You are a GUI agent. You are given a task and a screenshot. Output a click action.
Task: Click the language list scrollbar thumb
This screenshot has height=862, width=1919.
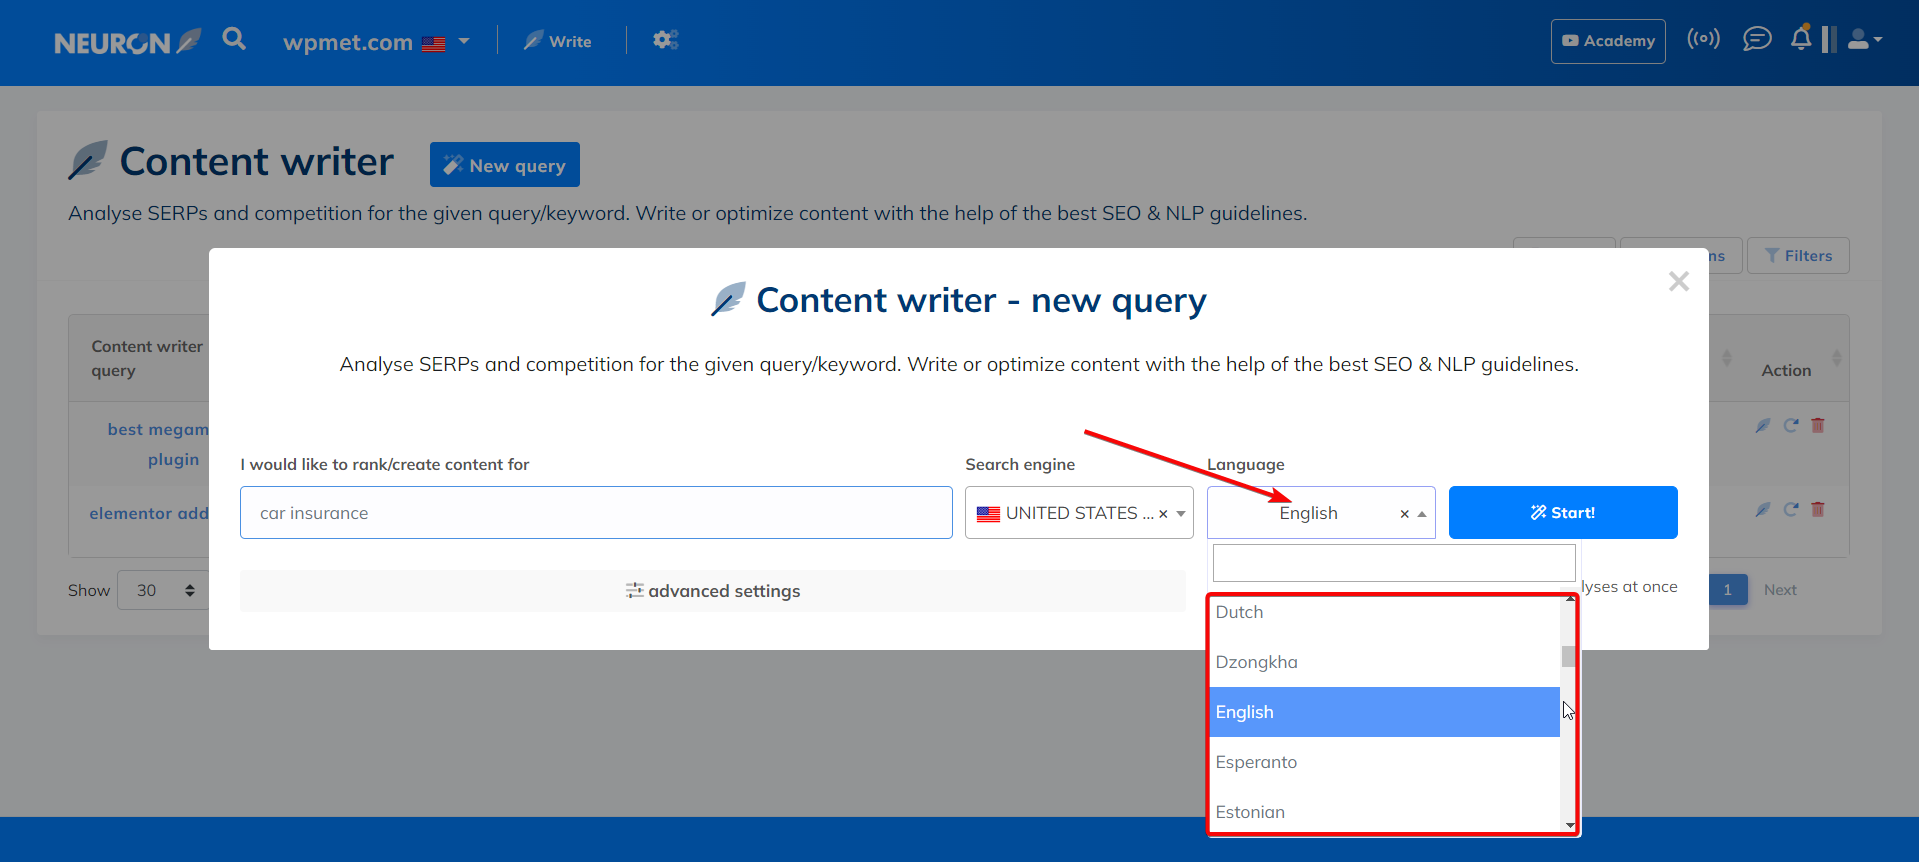1568,656
